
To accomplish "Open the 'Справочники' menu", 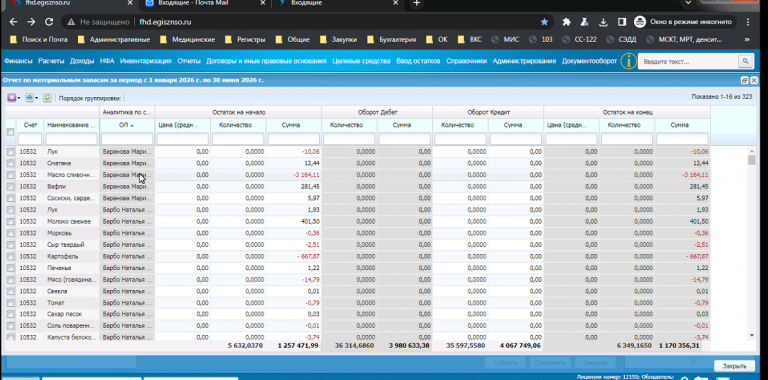I will click(466, 61).
